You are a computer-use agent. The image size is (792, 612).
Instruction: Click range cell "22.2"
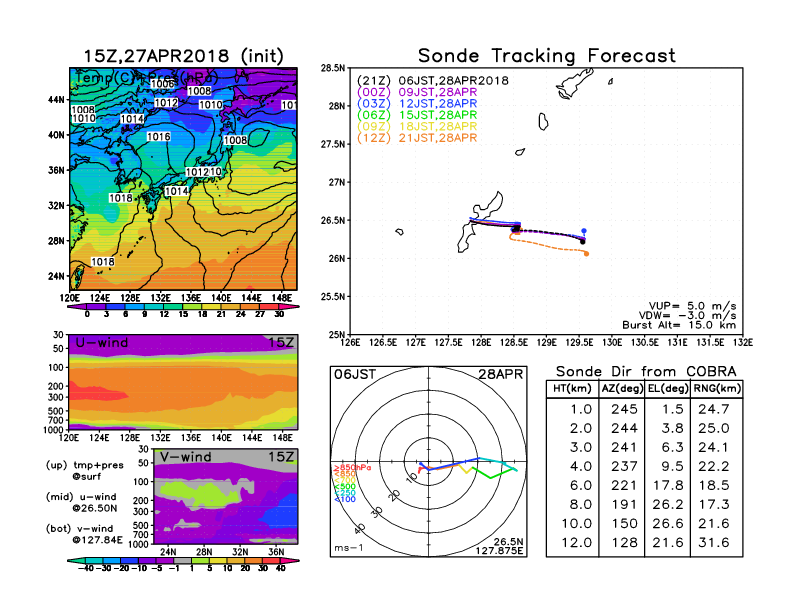[x=714, y=466]
